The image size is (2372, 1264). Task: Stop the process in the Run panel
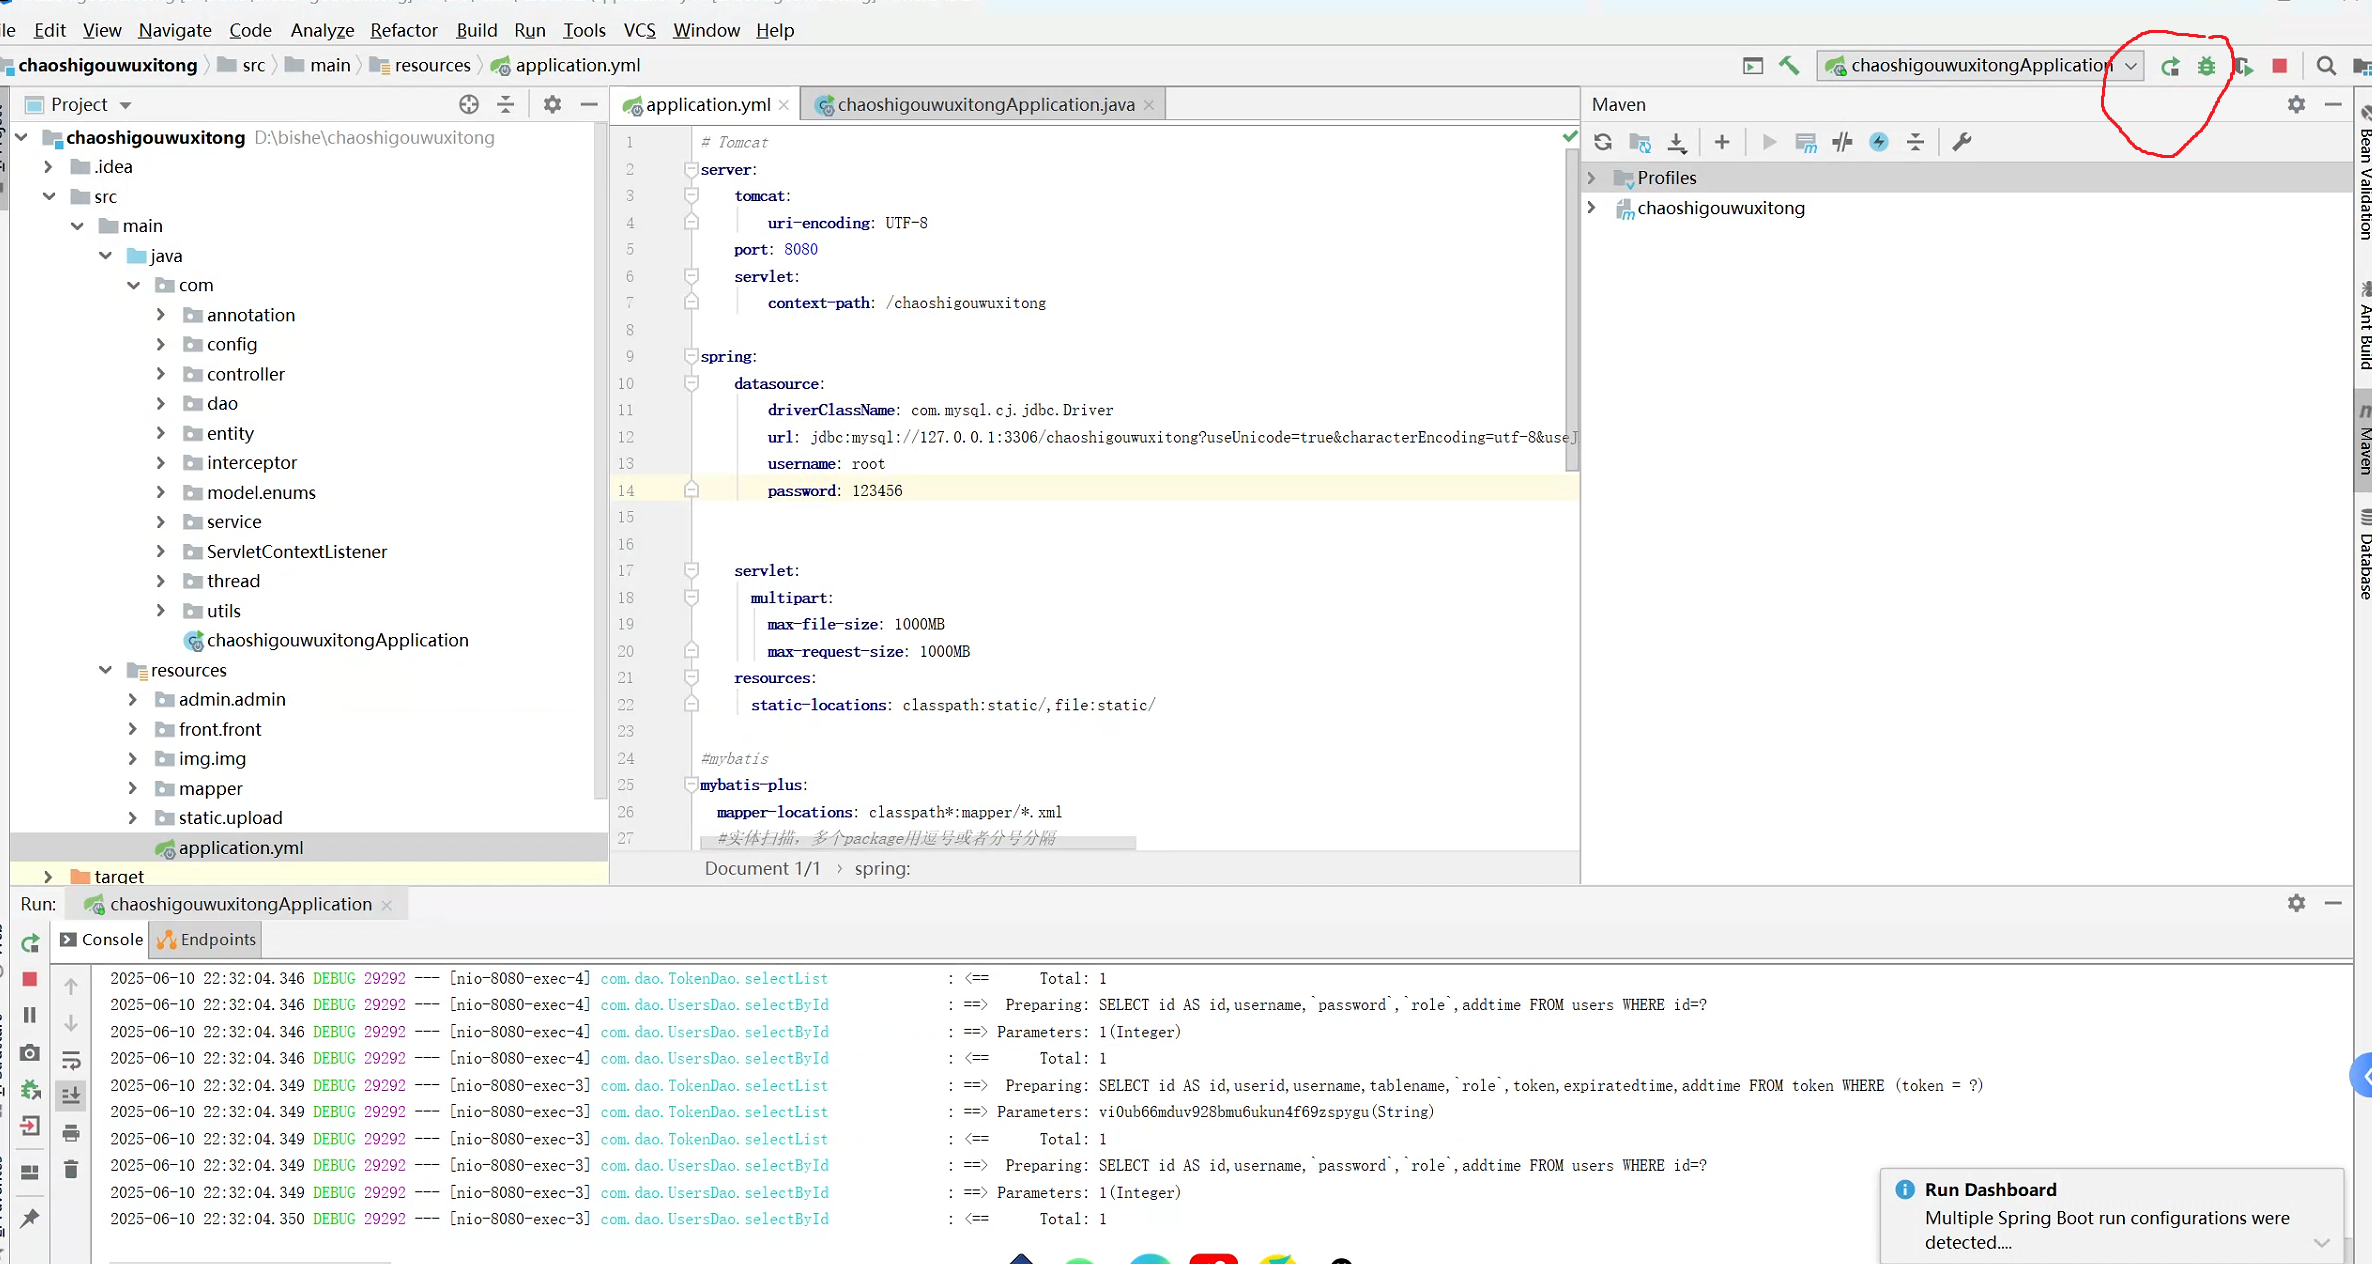point(30,979)
